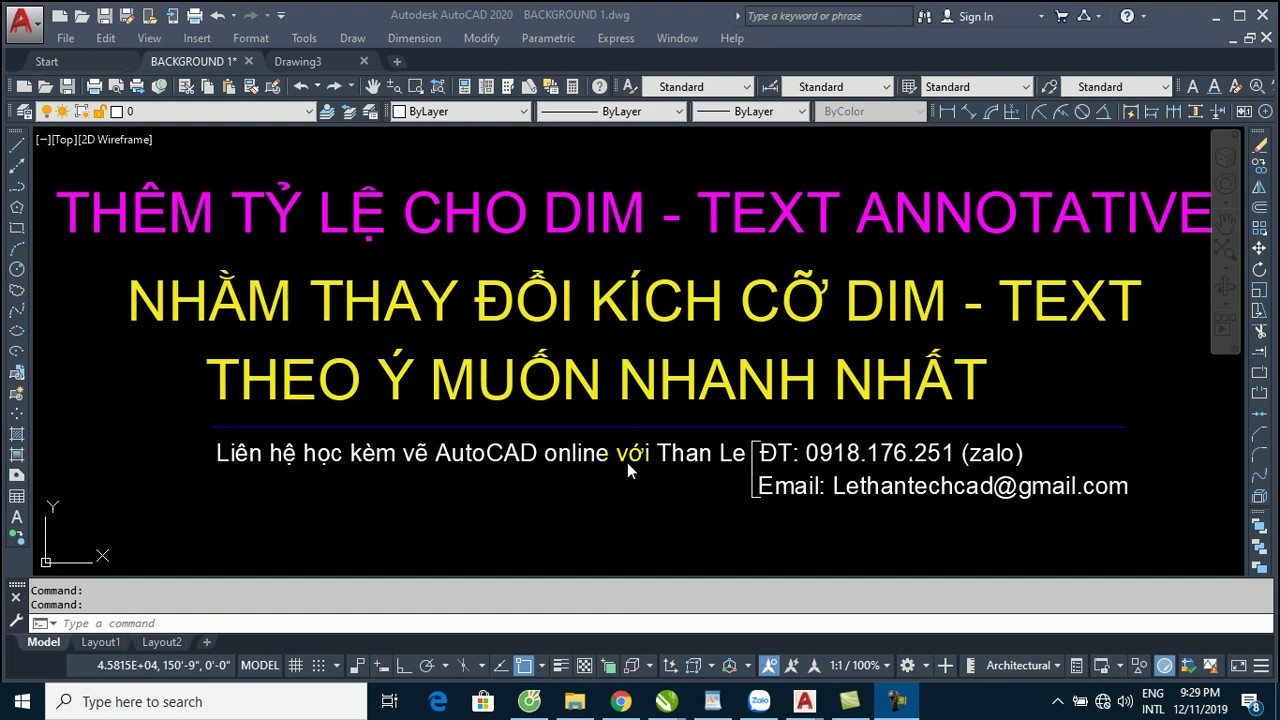Click the Autodesk App Store cart icon
This screenshot has width=1280, height=720.
tap(1062, 16)
